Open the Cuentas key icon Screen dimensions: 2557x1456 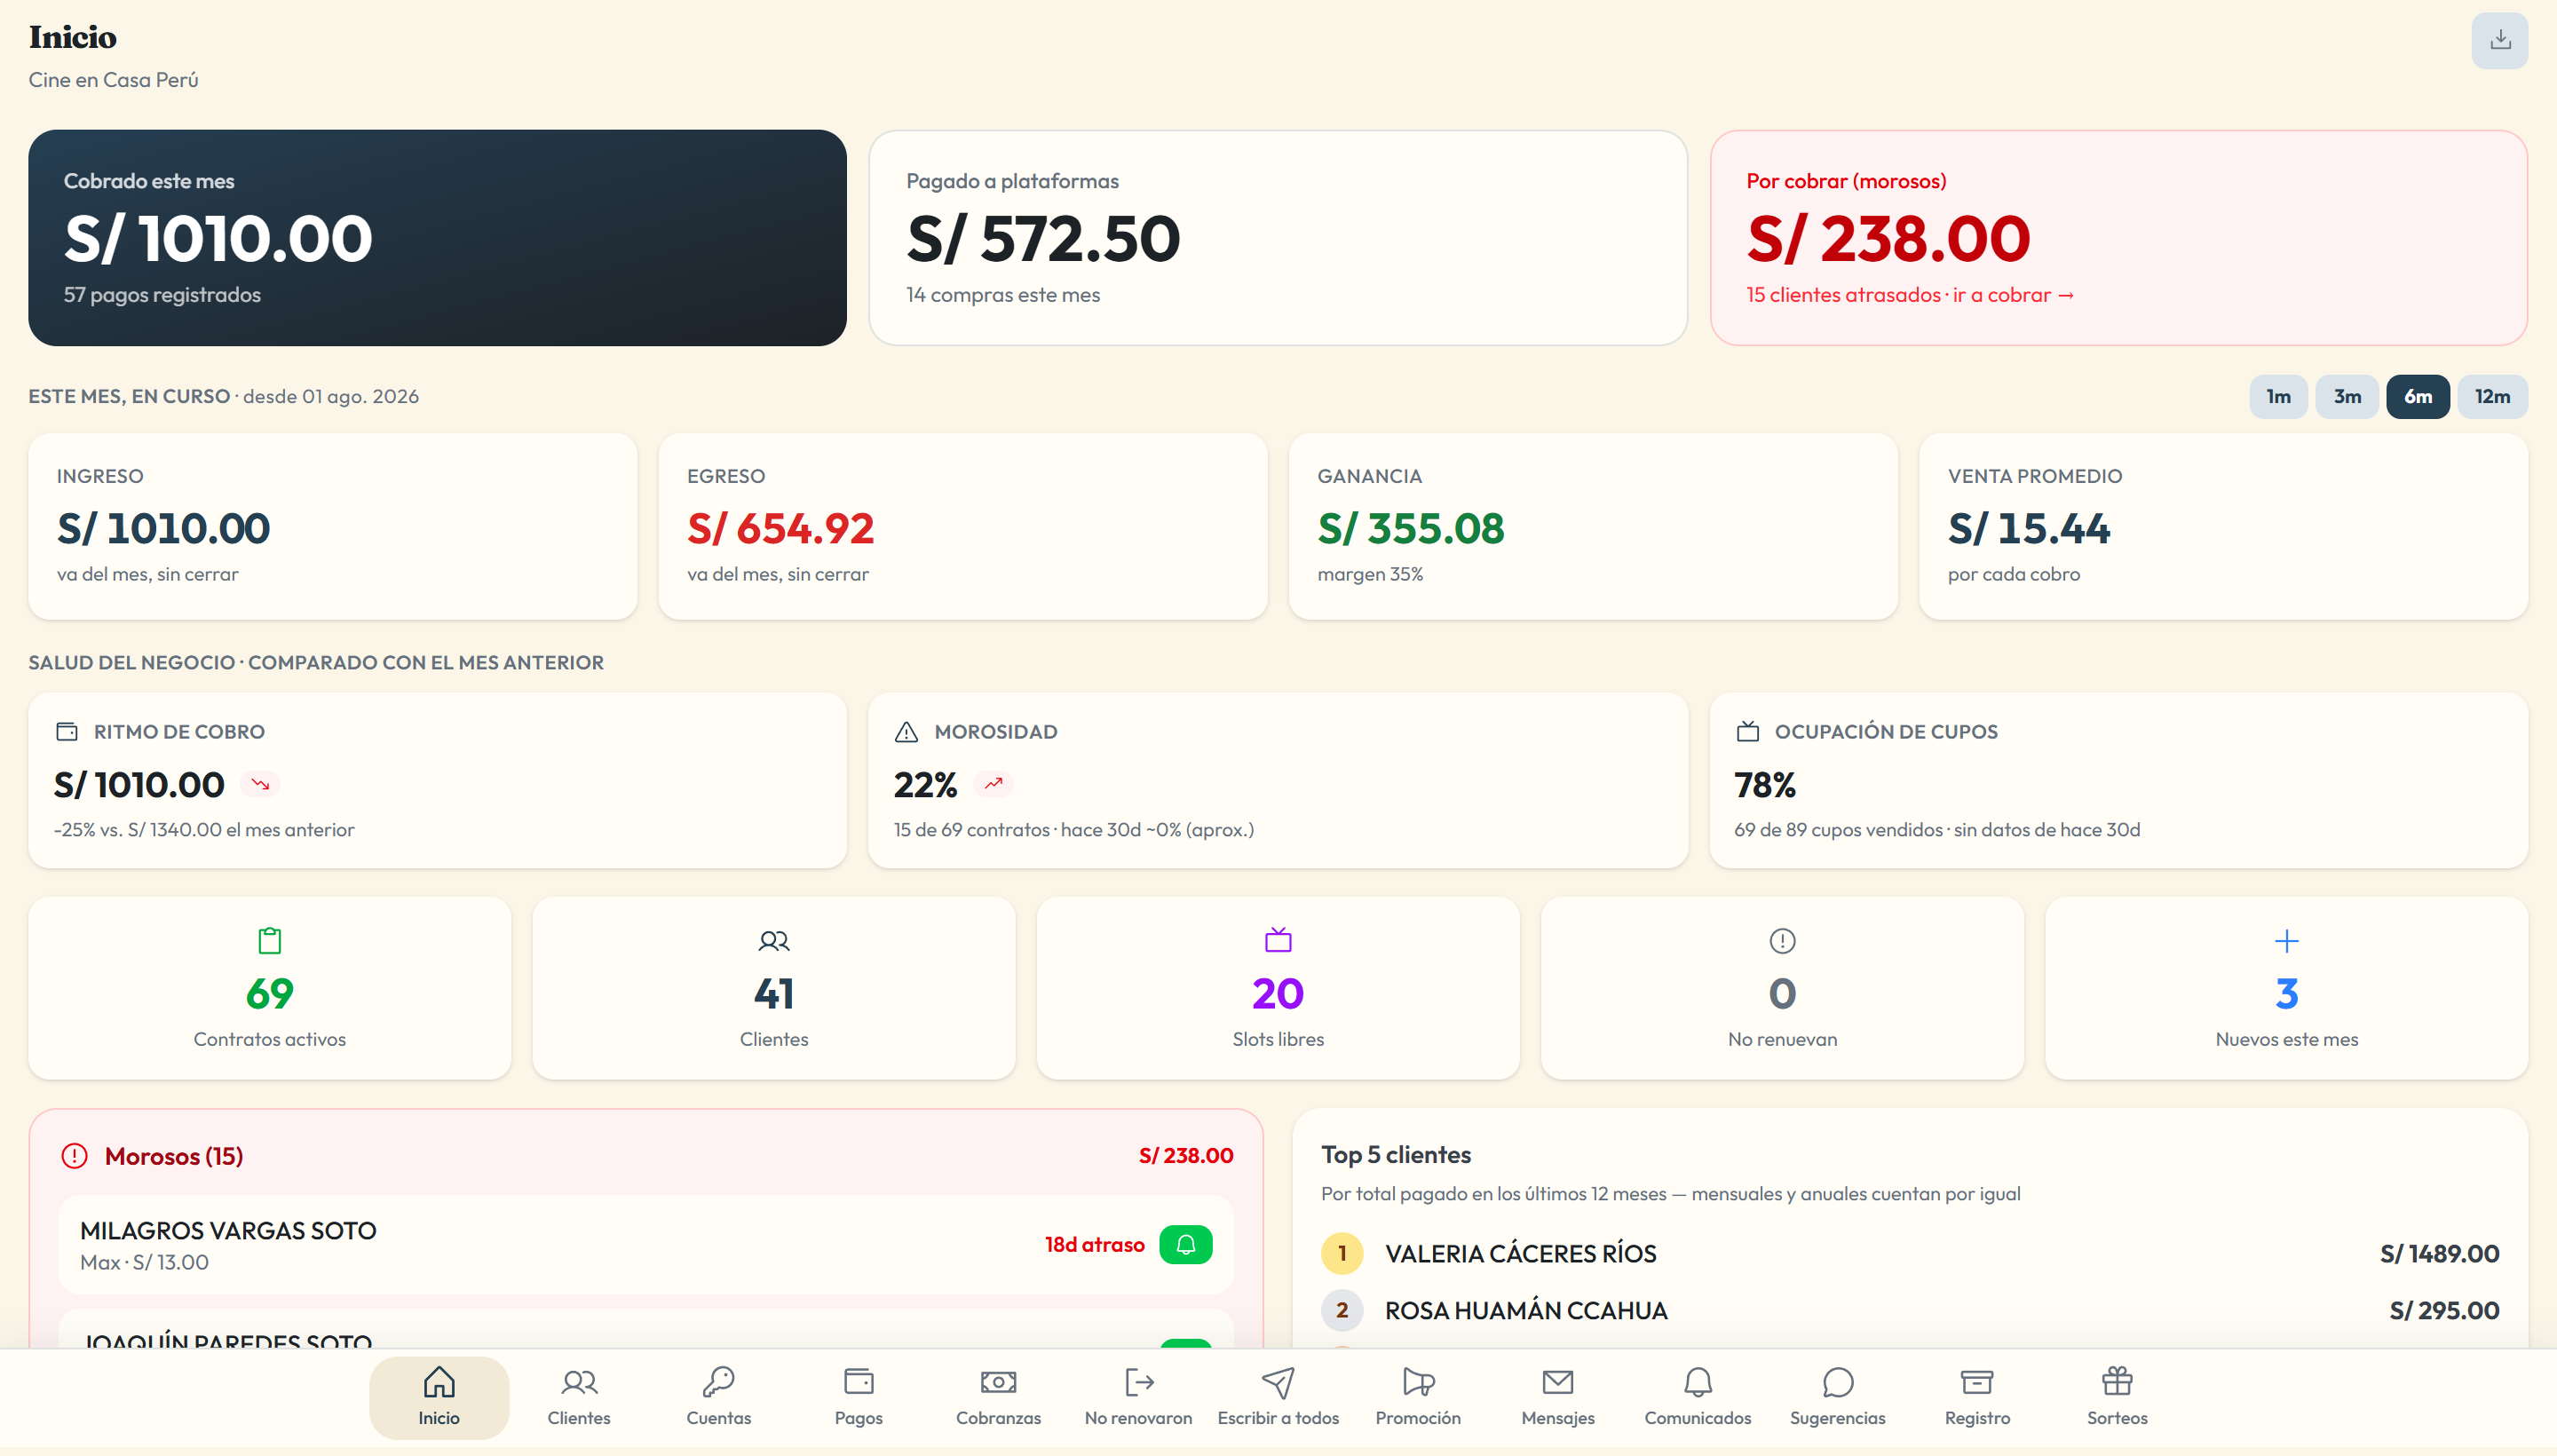coord(719,1382)
